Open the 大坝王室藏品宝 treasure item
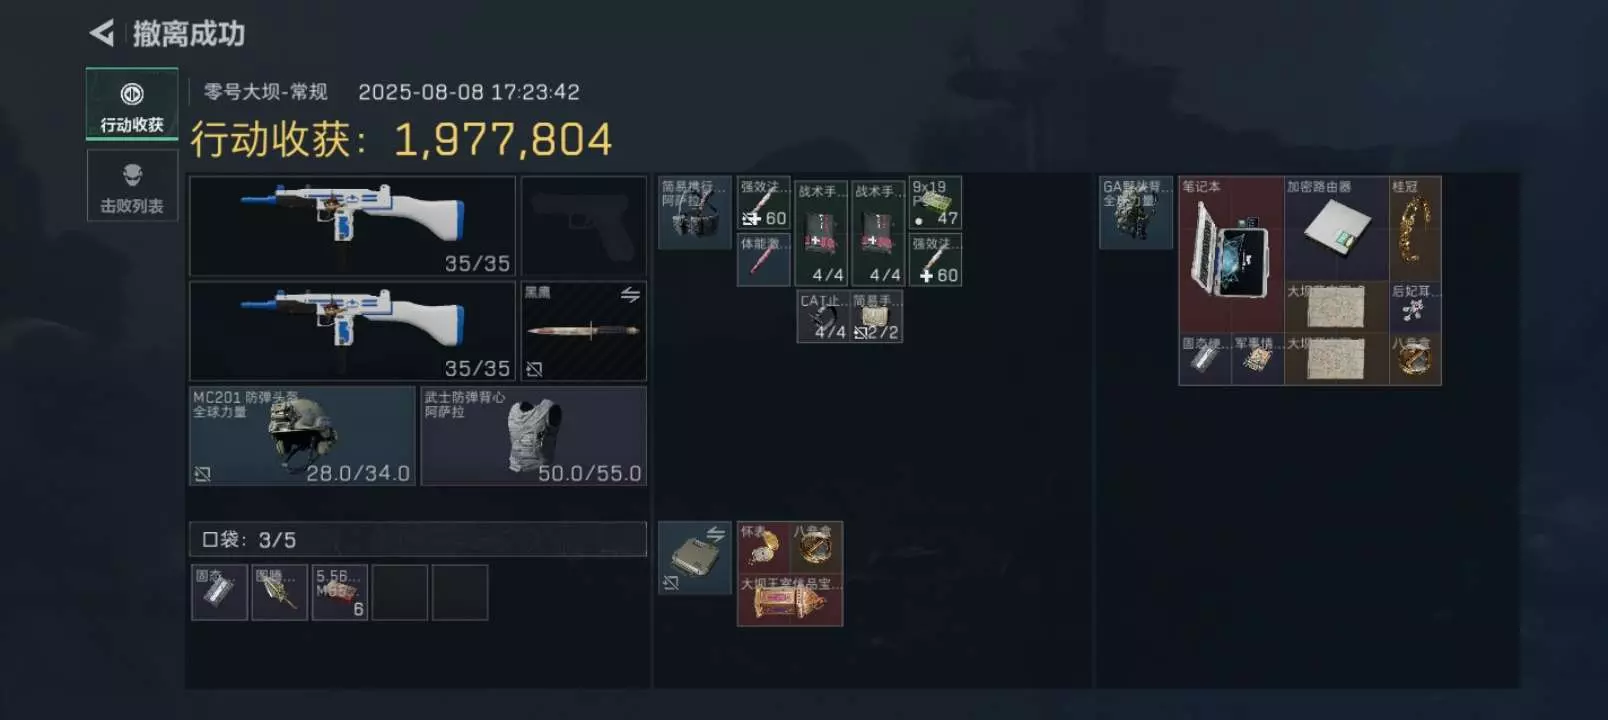This screenshot has height=720, width=1608. point(790,600)
